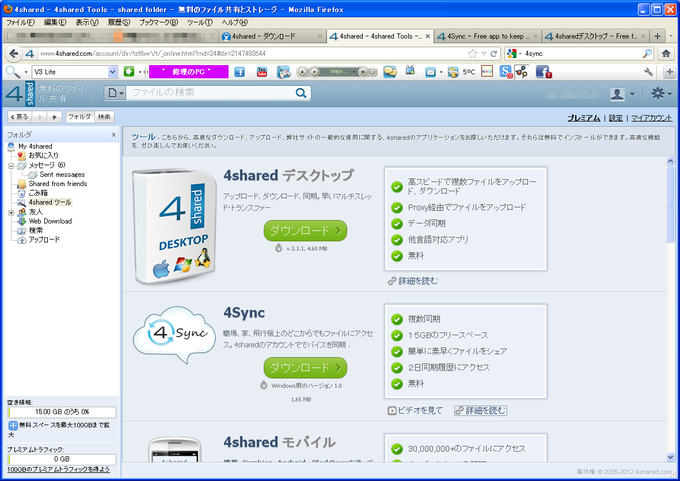
Task: Open the tab list dropdown arrow
Action: 671,36
